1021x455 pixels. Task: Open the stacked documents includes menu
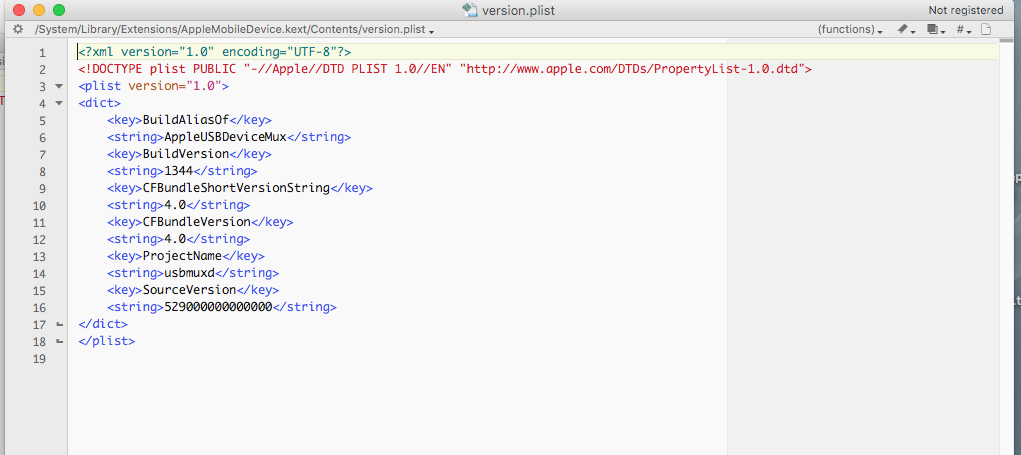936,29
